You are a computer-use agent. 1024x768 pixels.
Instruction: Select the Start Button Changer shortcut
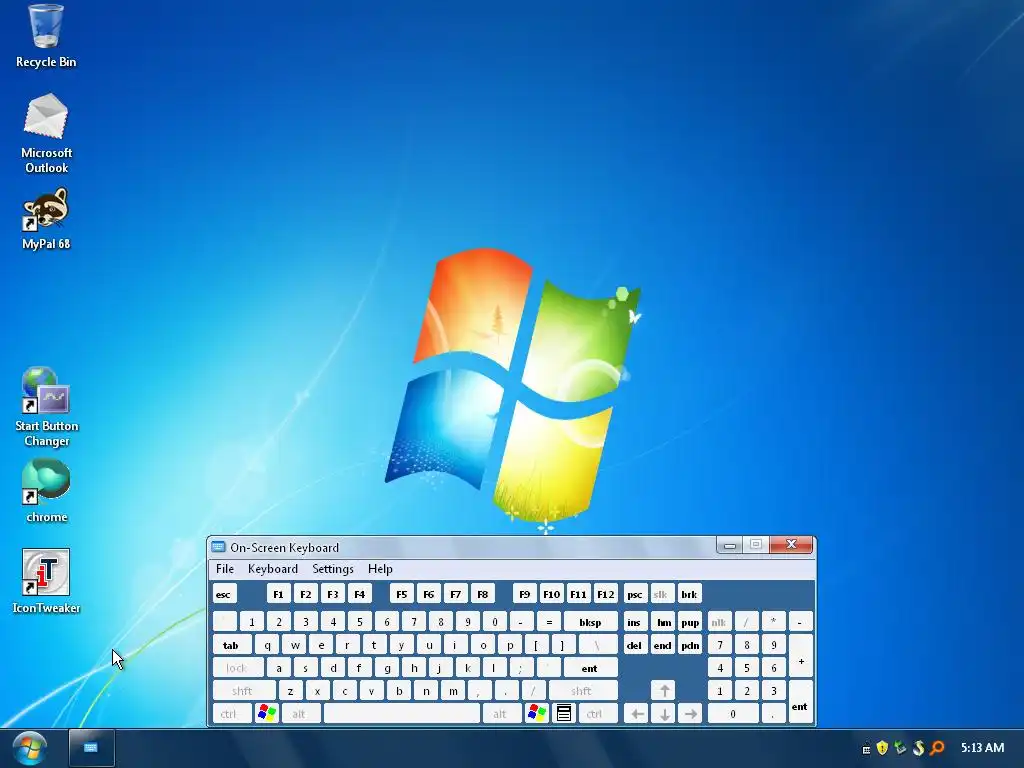click(46, 407)
